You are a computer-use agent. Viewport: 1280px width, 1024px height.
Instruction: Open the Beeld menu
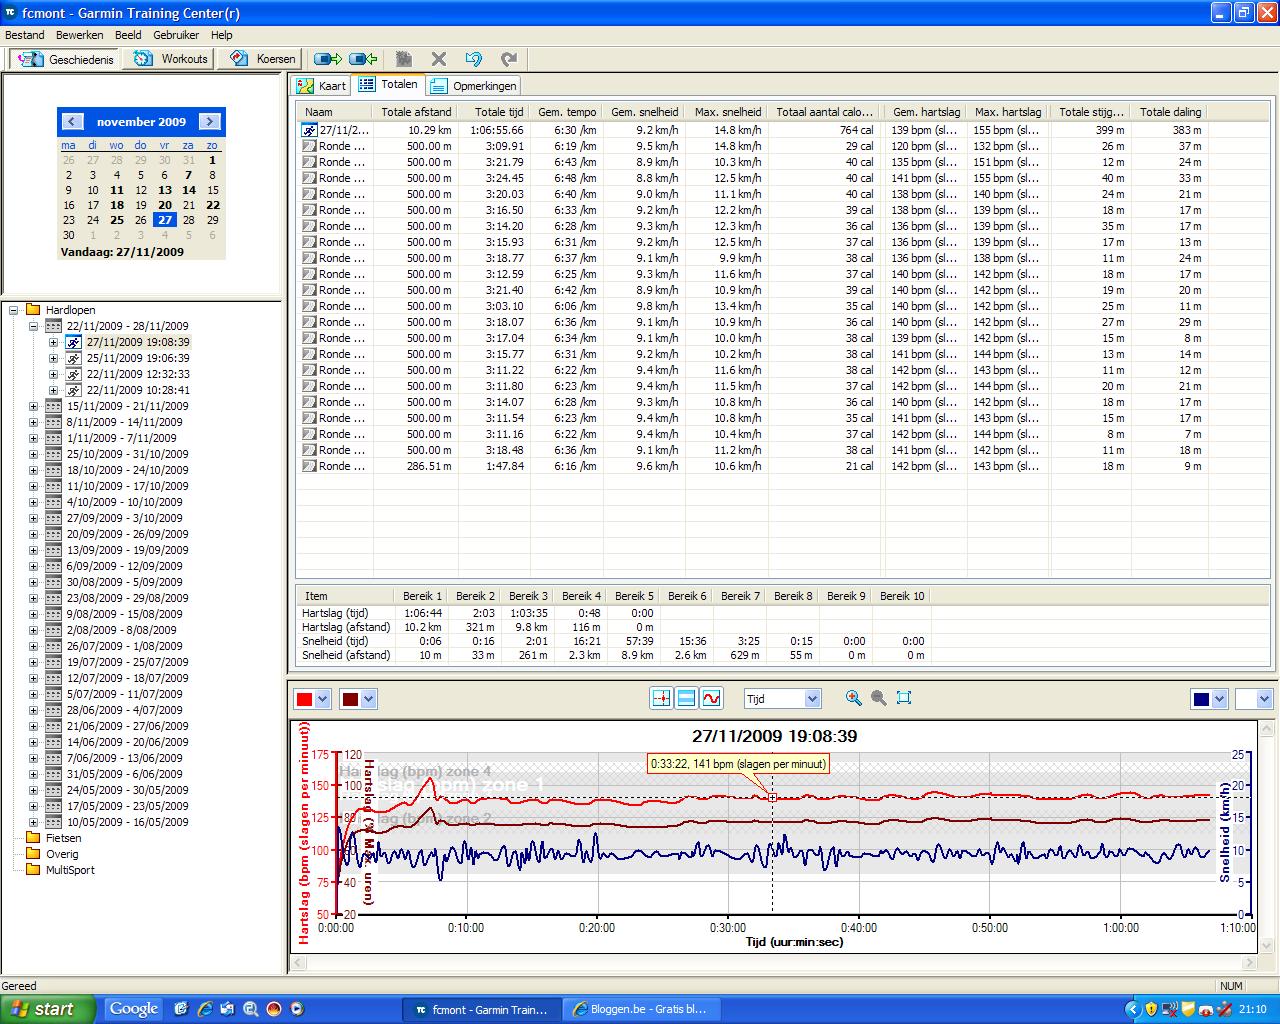pyautogui.click(x=128, y=35)
